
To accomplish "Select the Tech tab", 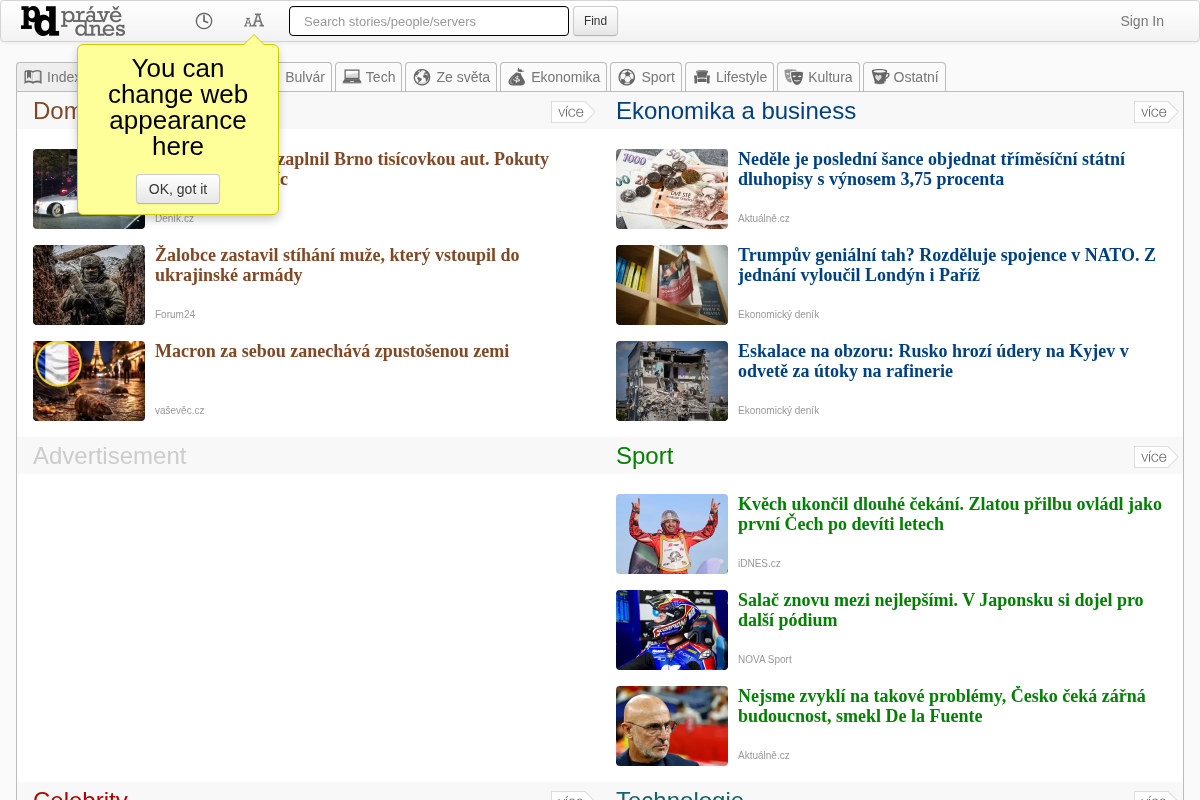I will (x=368, y=77).
